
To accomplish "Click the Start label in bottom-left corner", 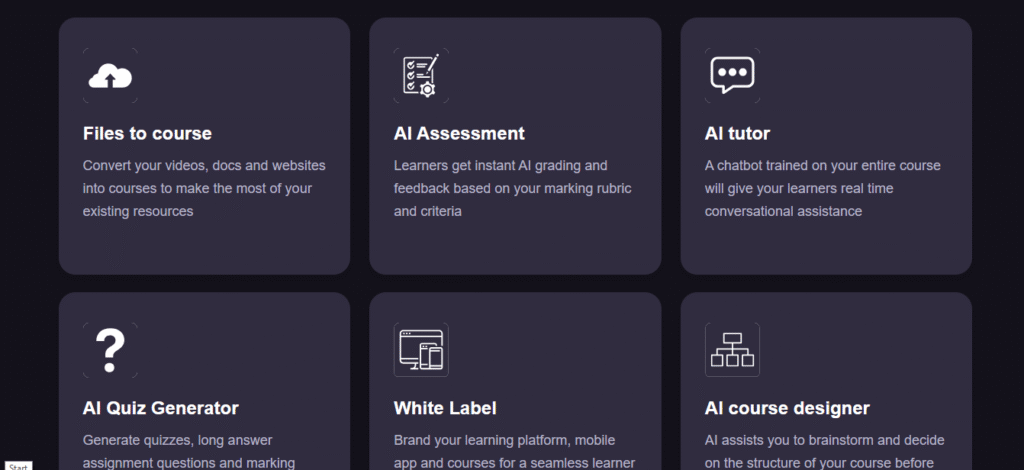I will coord(18,465).
